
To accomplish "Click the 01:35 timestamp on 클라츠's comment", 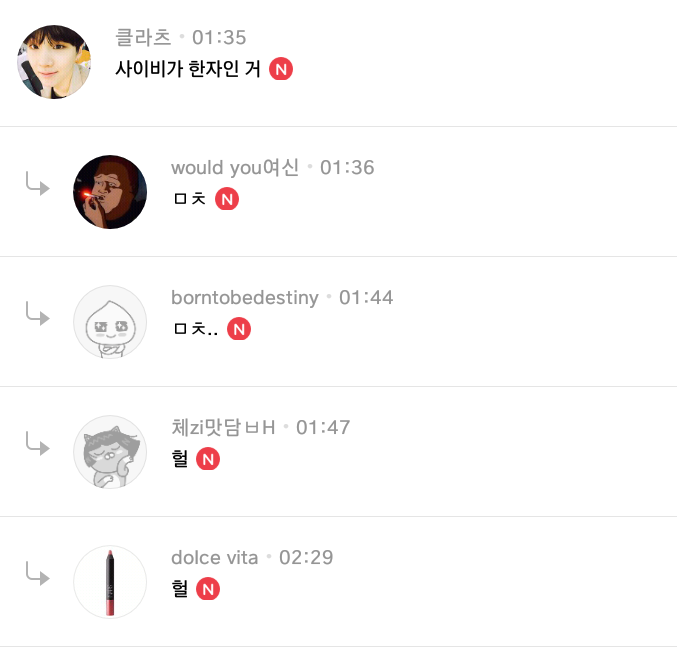I will 219,38.
